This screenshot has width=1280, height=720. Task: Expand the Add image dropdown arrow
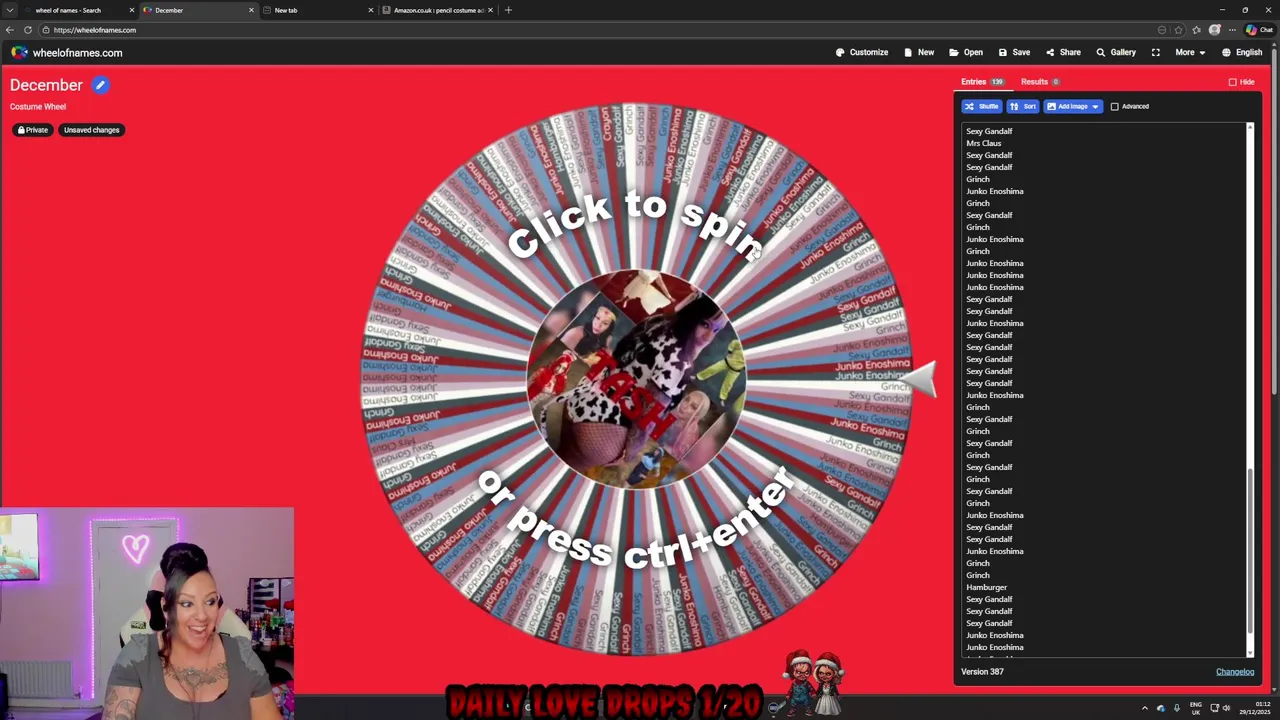1095,106
